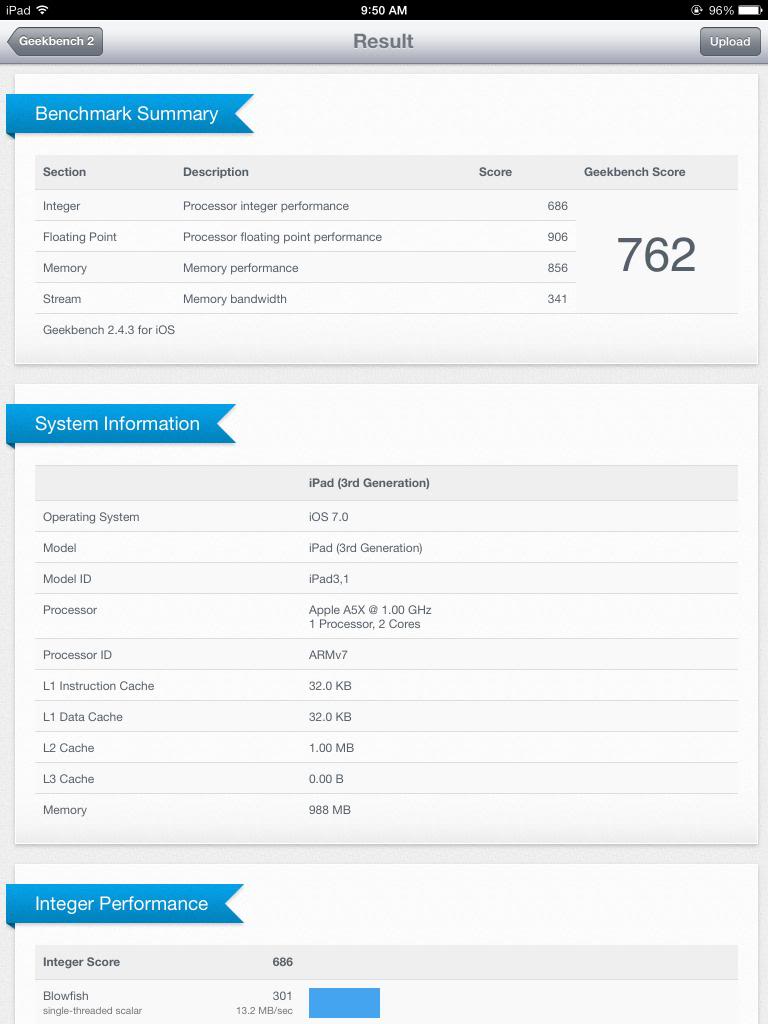Tap Processor ID value ARMv7
This screenshot has width=768, height=1024.
click(x=328, y=655)
